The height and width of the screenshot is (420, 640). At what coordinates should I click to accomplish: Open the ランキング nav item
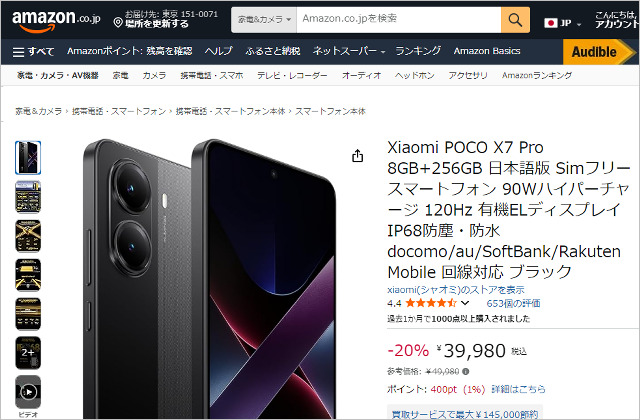[x=418, y=51]
